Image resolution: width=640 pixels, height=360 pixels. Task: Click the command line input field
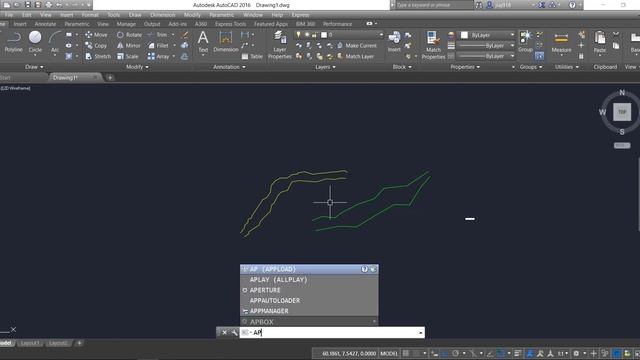(332, 333)
